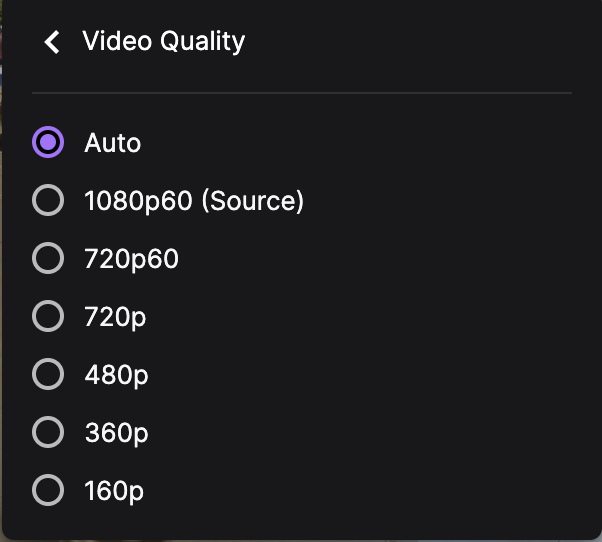Click the filled purple Auto radio indicator

coord(48,143)
